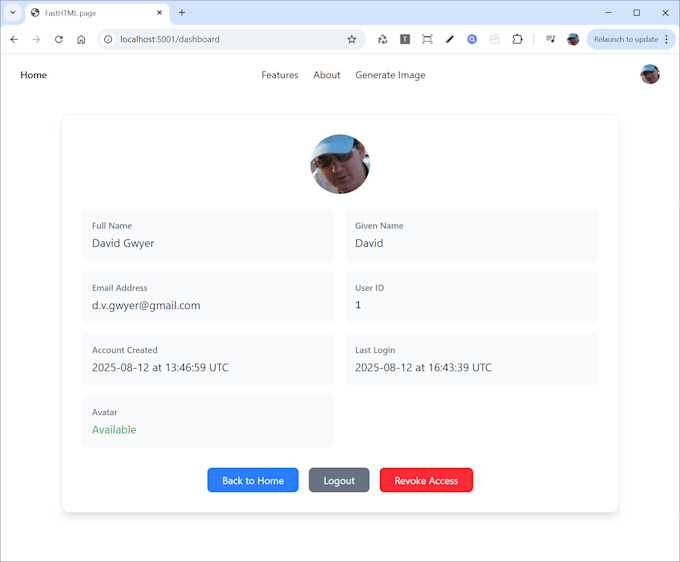The width and height of the screenshot is (680, 562).
Task: Click the 'Full Name' label
Action: click(x=112, y=225)
